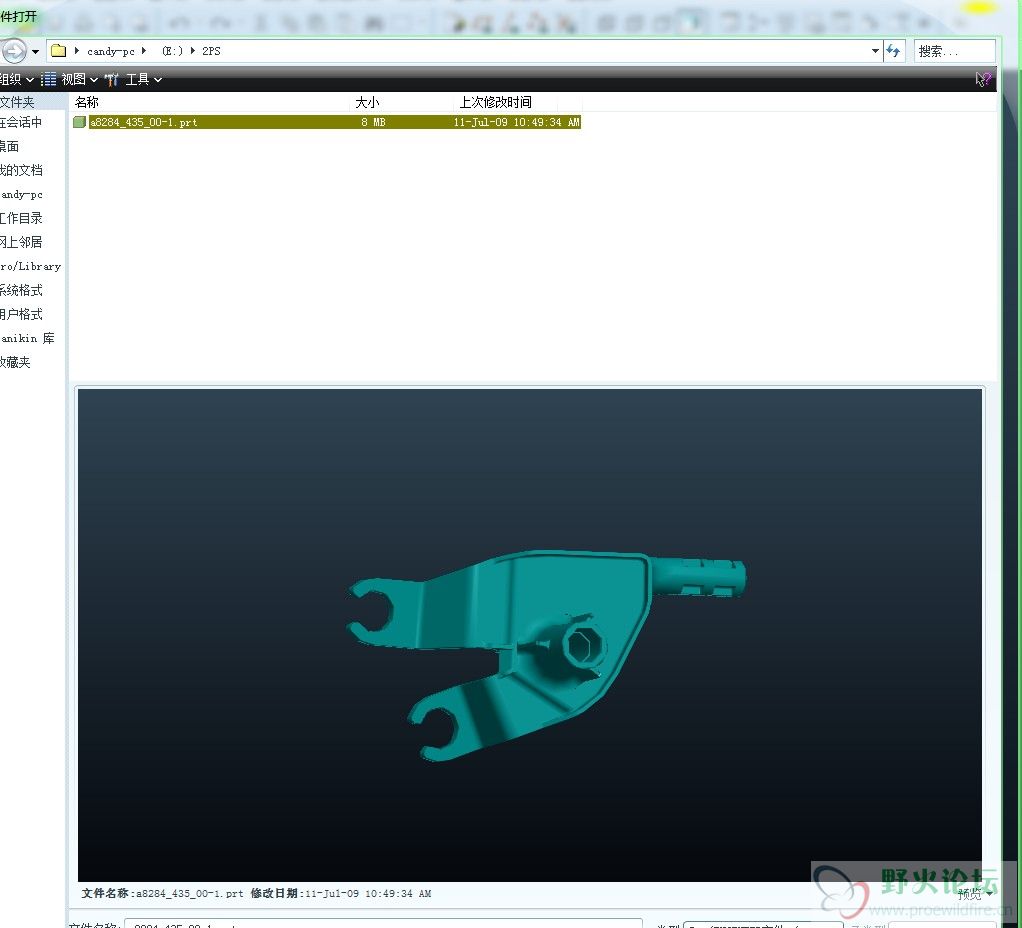Click the 文件名称 input field at bottom
The width and height of the screenshot is (1022, 928).
(x=383, y=924)
